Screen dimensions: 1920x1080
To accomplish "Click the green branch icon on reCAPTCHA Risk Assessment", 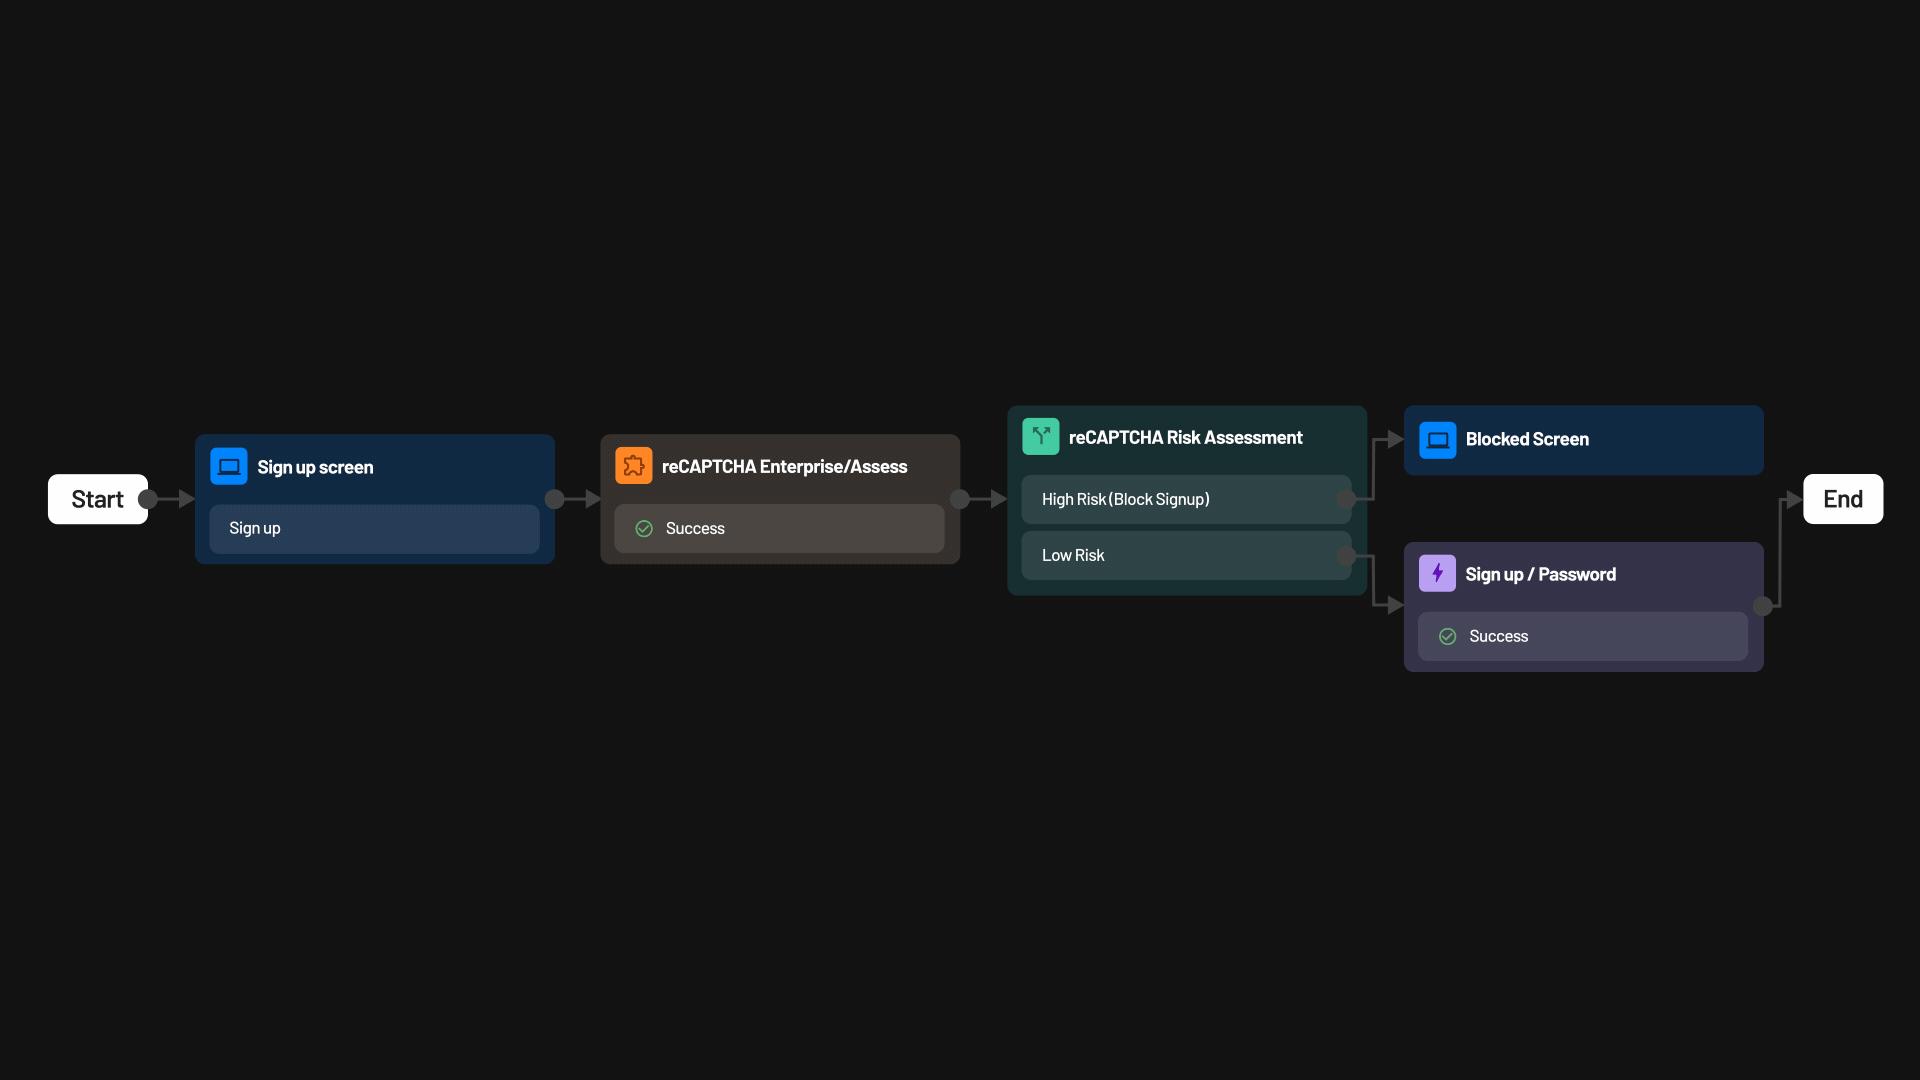I will pyautogui.click(x=1040, y=436).
